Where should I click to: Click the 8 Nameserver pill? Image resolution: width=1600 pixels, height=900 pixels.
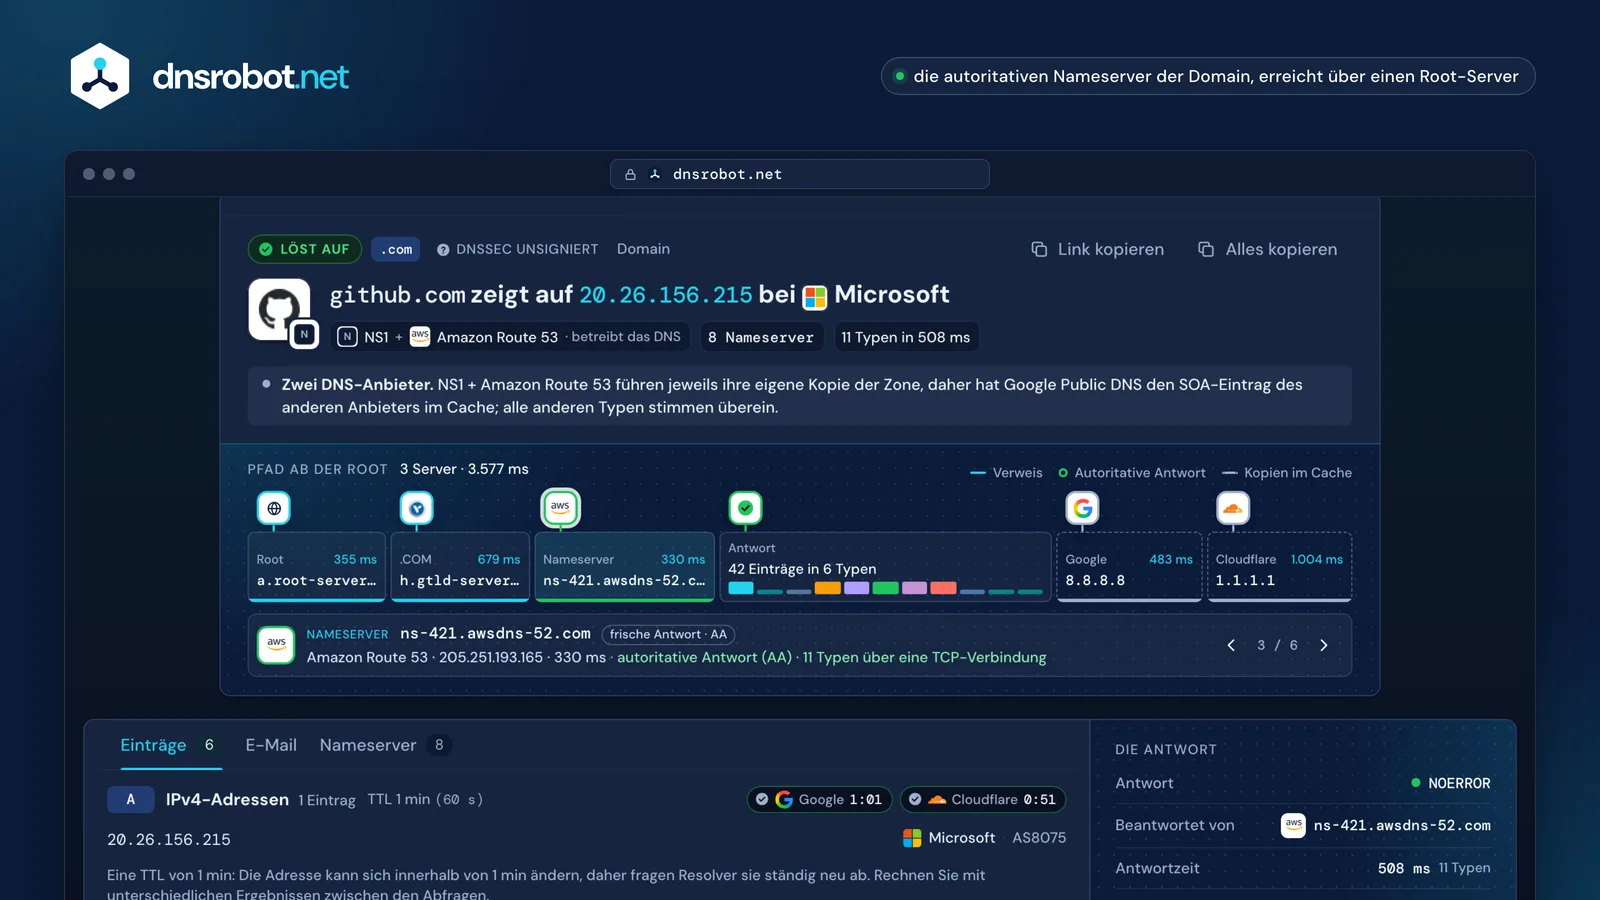coord(761,337)
